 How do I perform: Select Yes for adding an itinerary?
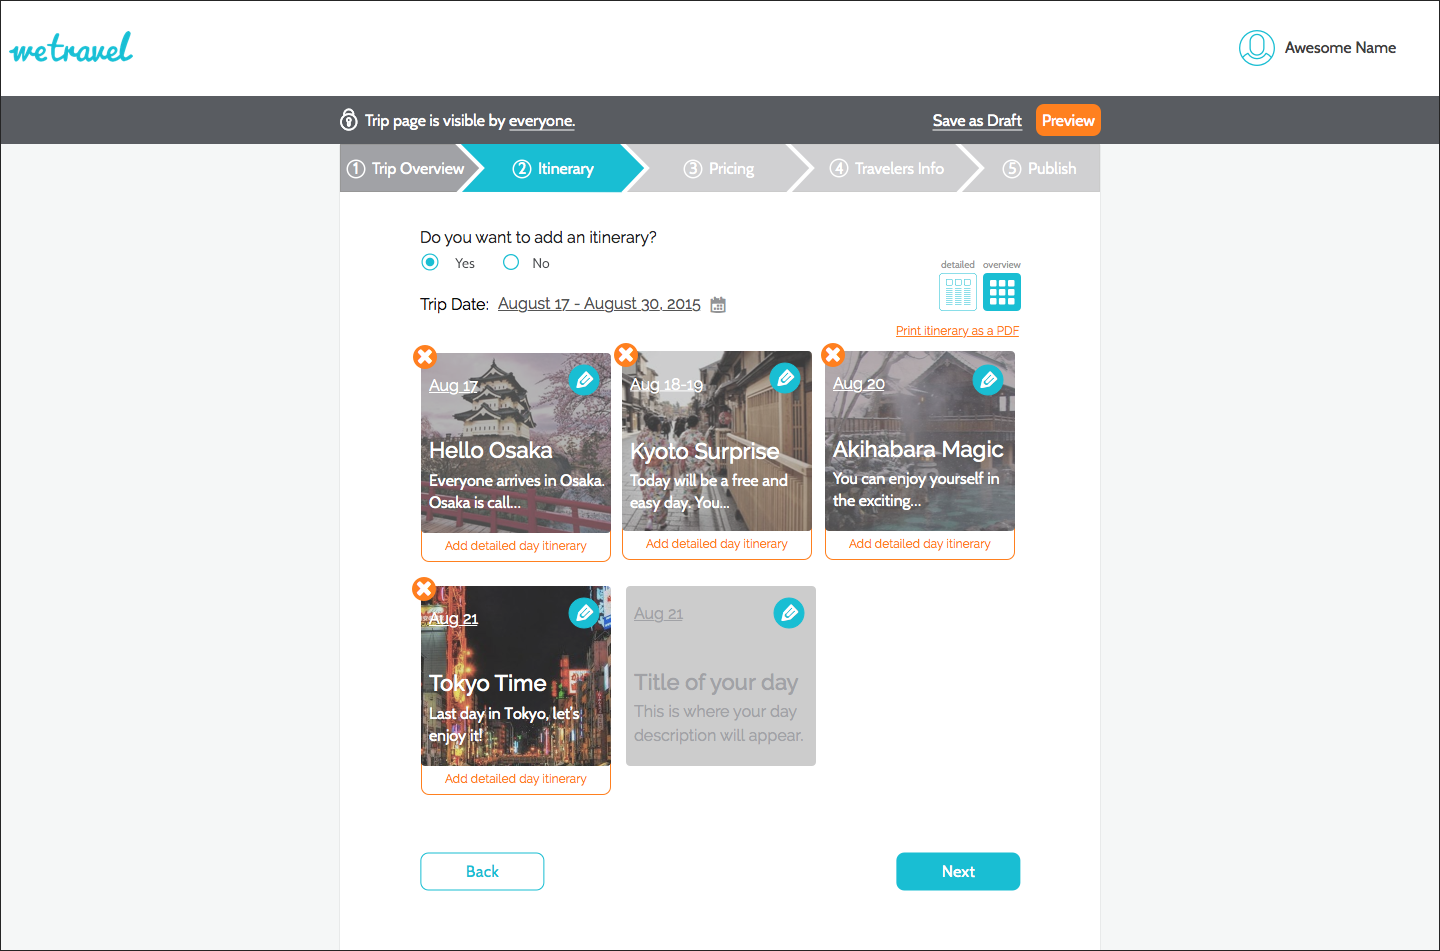pyautogui.click(x=430, y=263)
